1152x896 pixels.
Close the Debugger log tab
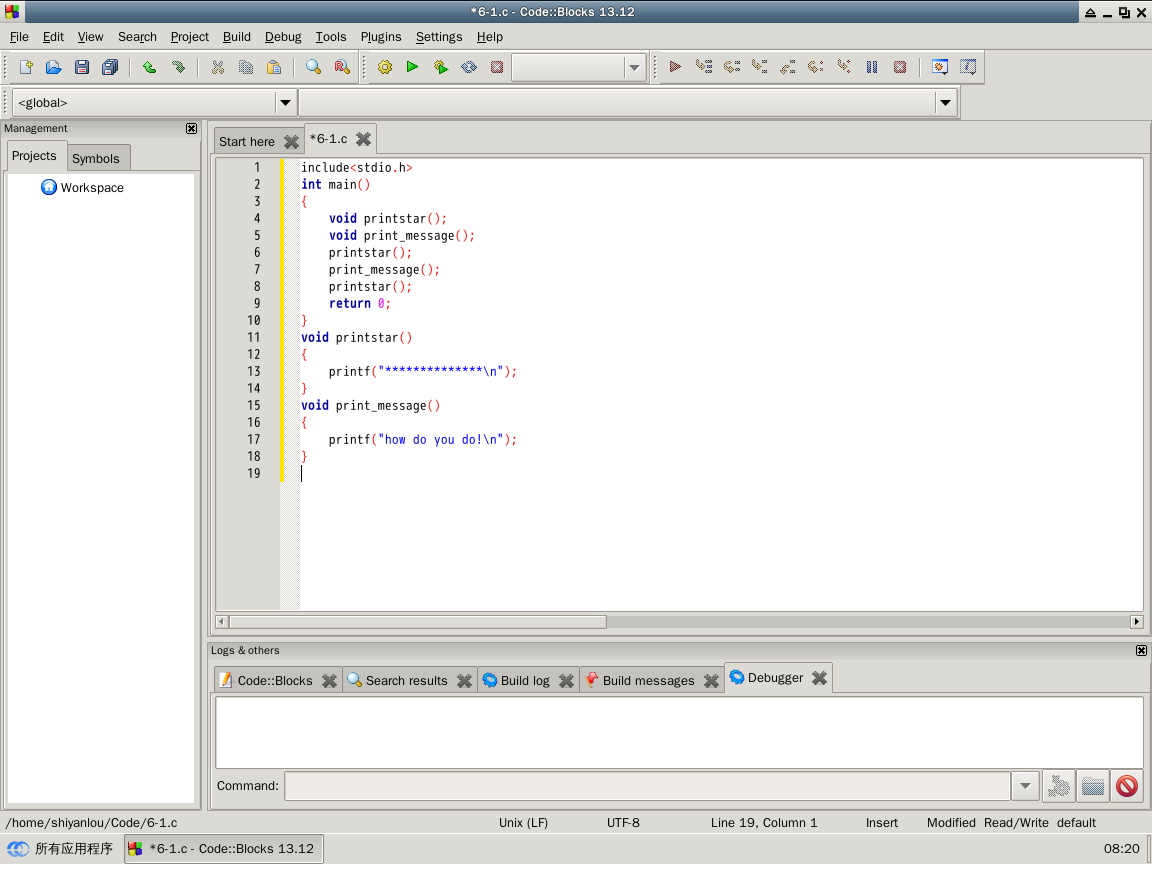tap(819, 678)
